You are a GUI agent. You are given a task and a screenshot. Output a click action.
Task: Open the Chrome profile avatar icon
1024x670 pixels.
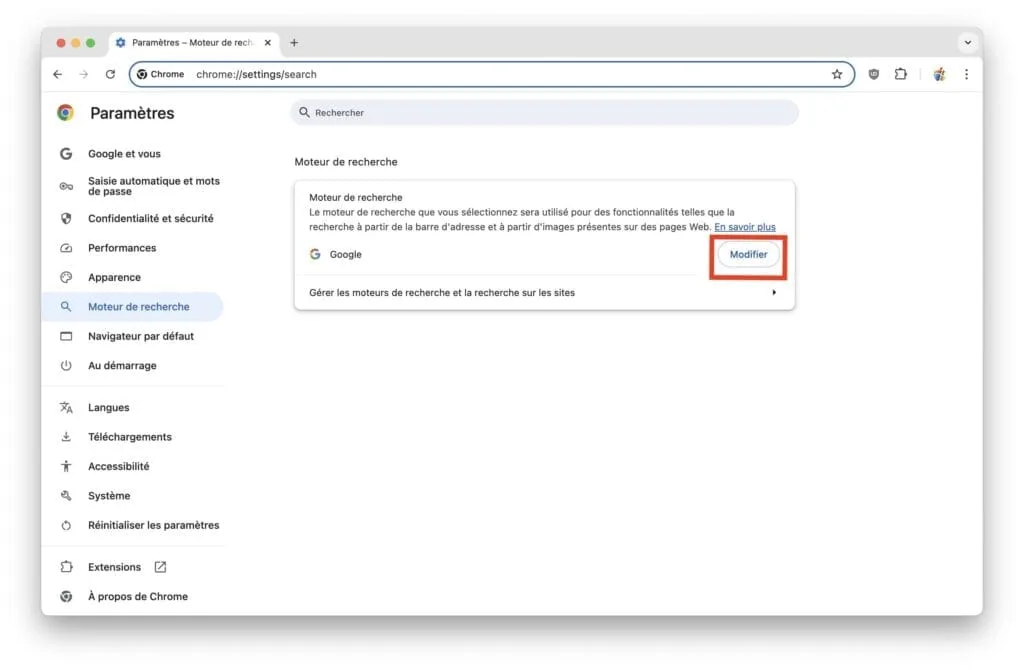[938, 74]
